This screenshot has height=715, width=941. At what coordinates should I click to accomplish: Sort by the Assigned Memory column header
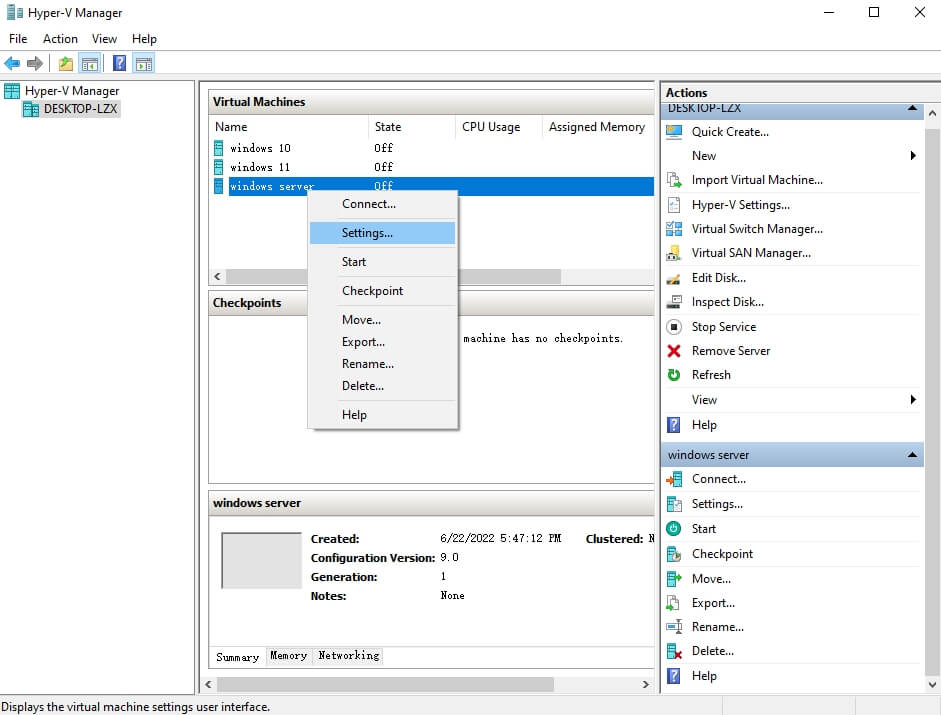[x=598, y=127]
